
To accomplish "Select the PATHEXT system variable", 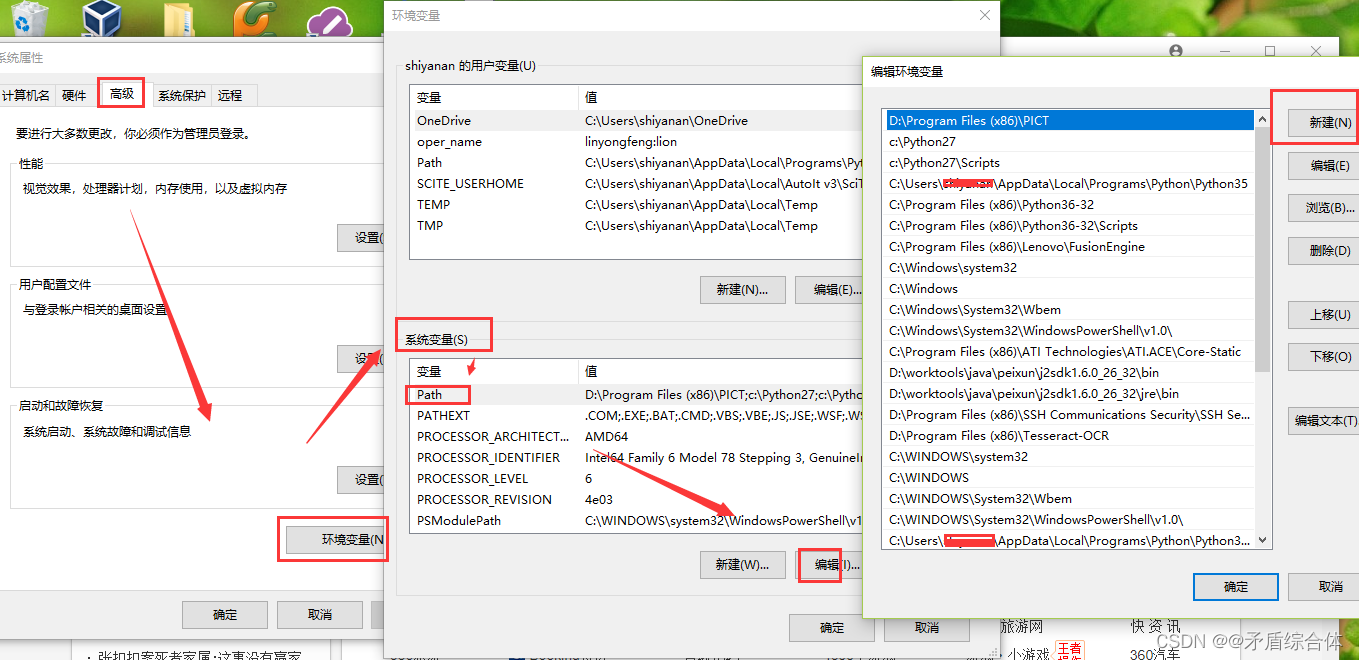I will (636, 415).
